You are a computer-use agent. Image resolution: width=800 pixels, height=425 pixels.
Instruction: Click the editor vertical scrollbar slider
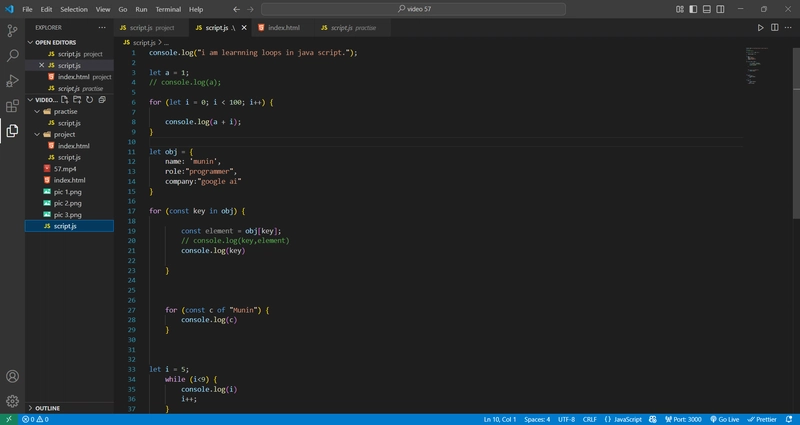796,133
